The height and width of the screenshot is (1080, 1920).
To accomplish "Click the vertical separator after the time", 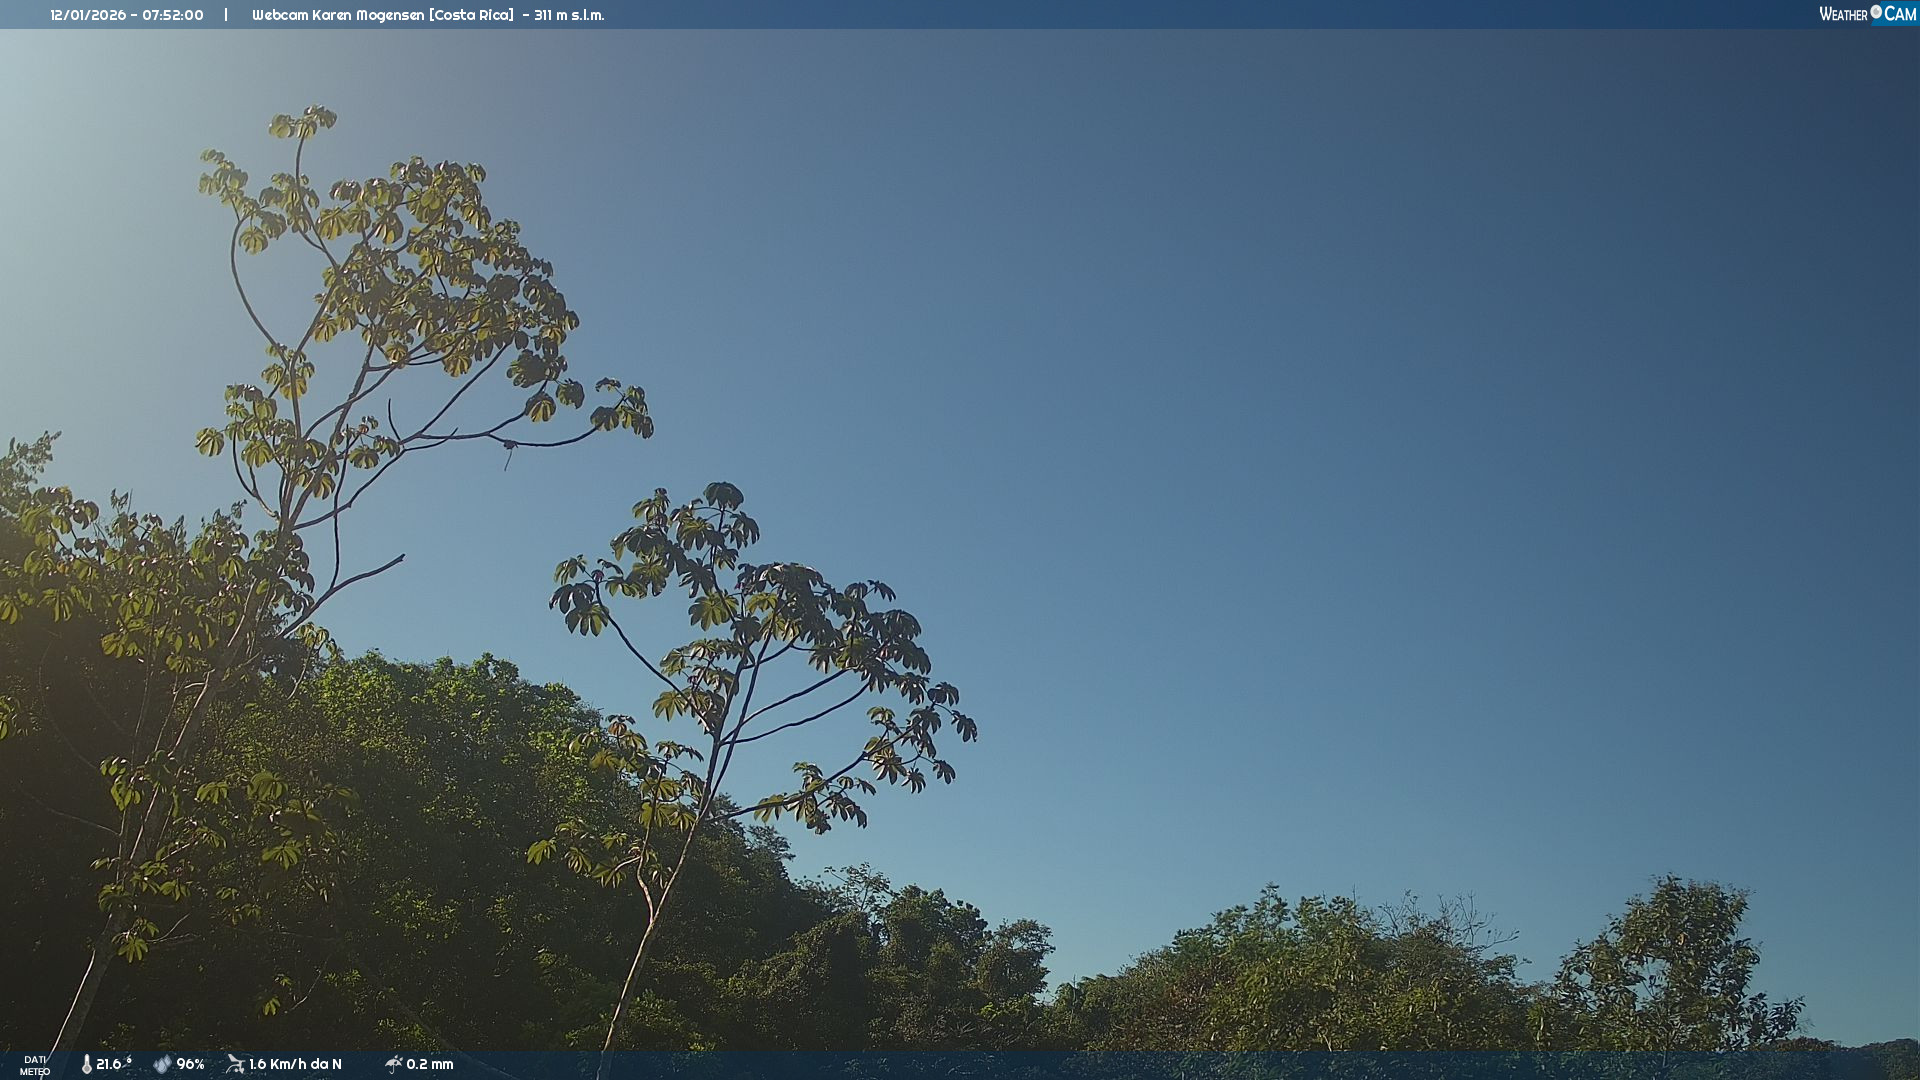I will tap(226, 15).
